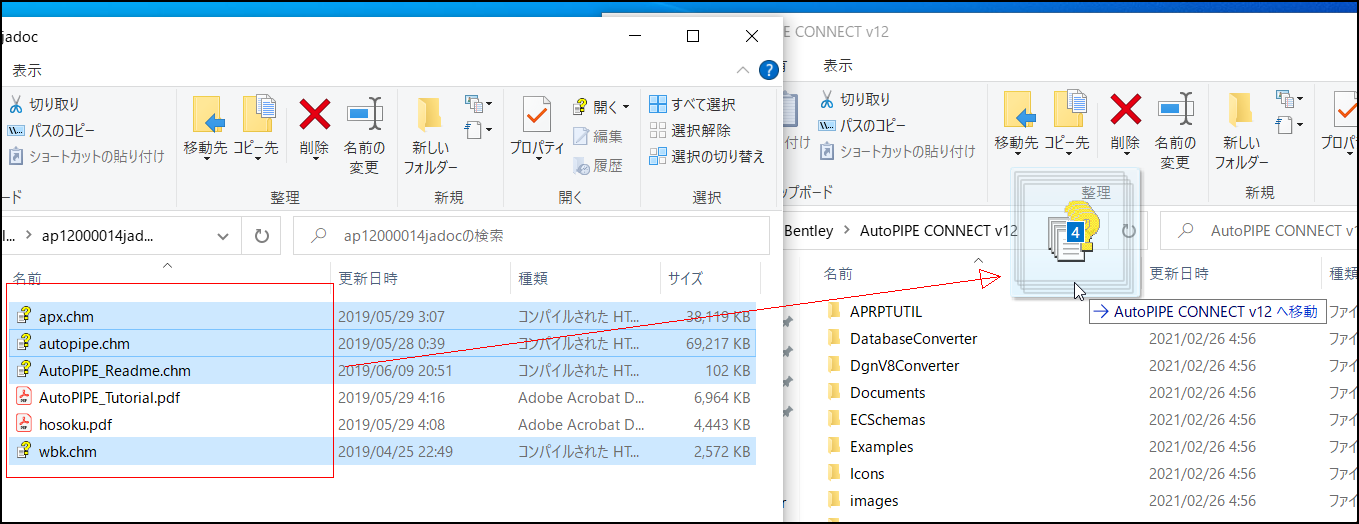This screenshot has width=1359, height=524.
Task: Click 選択の切り替え in left window
Action: tap(706, 156)
